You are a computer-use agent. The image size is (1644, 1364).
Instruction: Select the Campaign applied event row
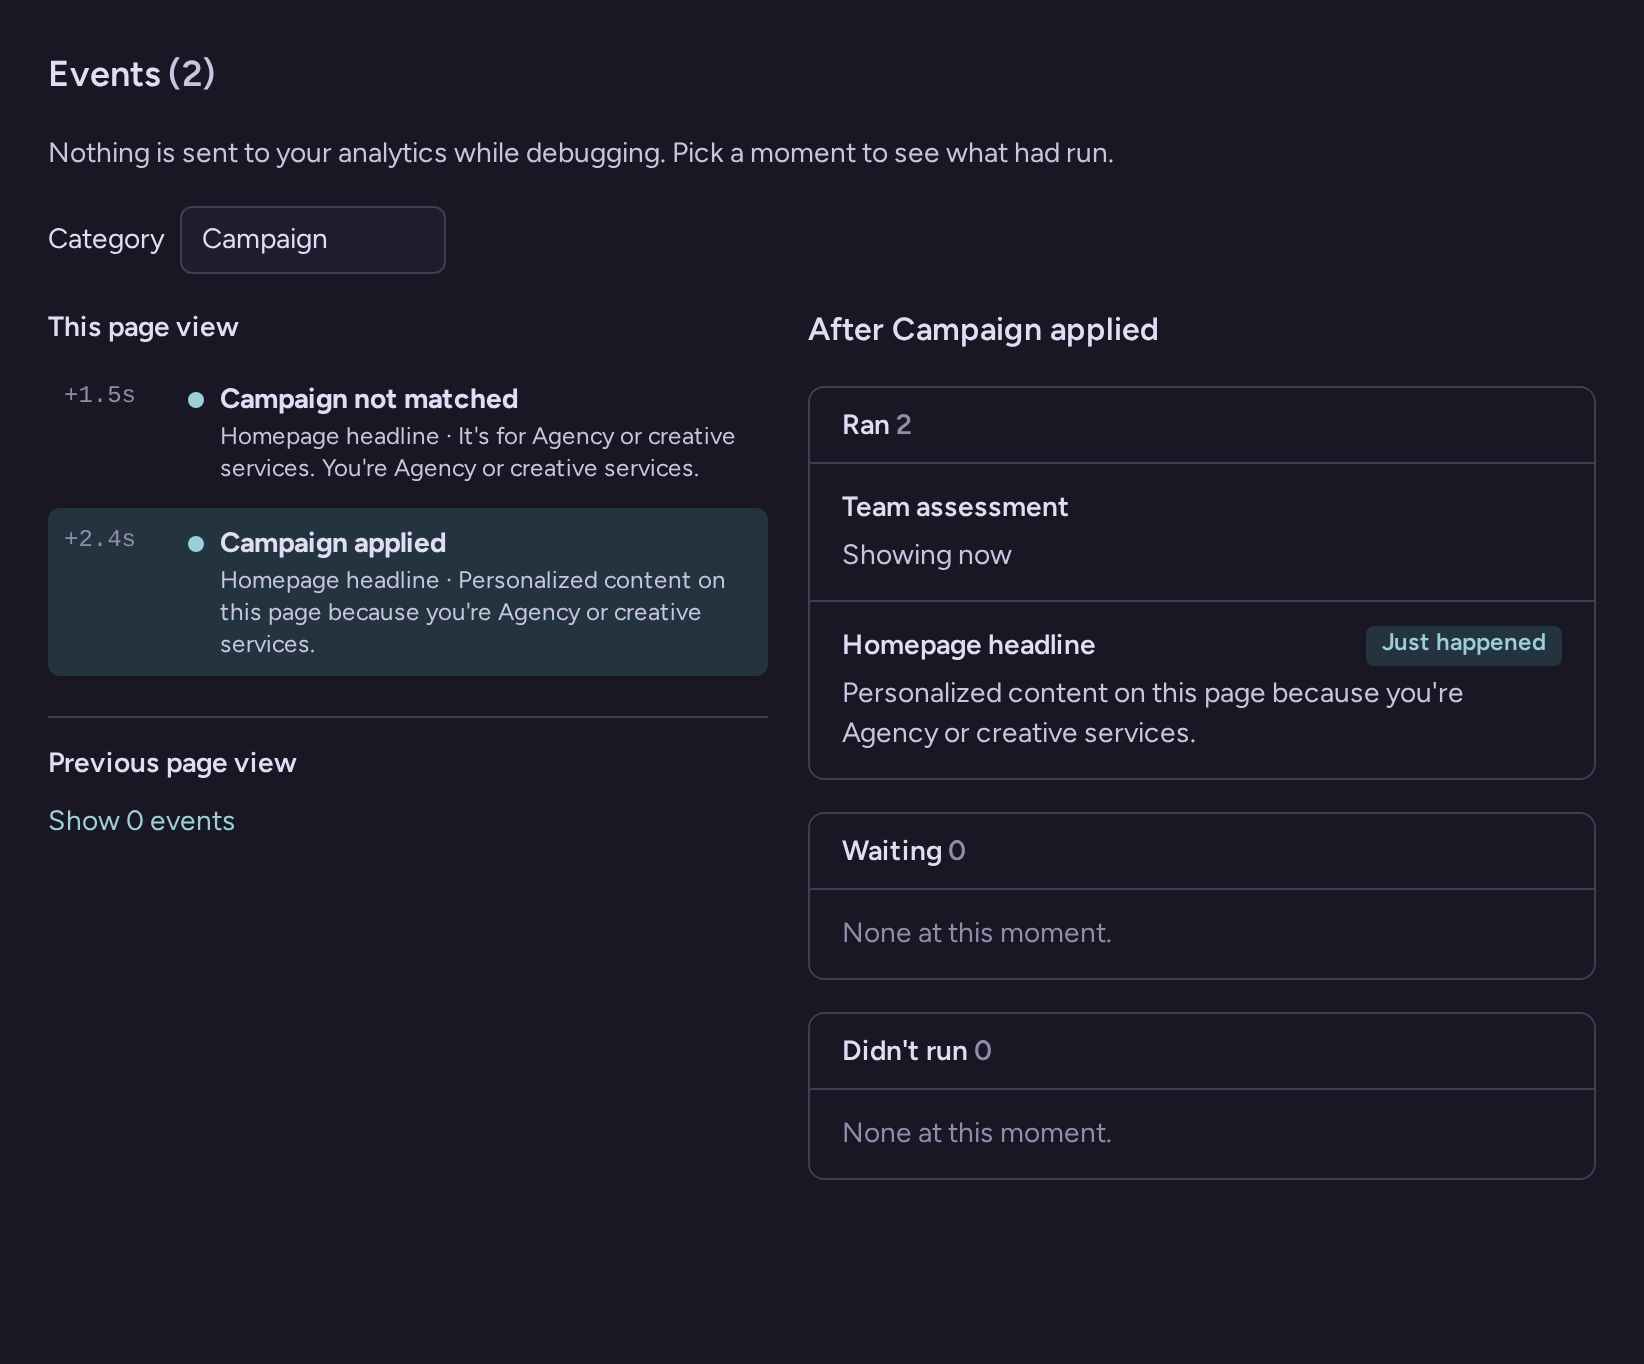[x=408, y=592]
